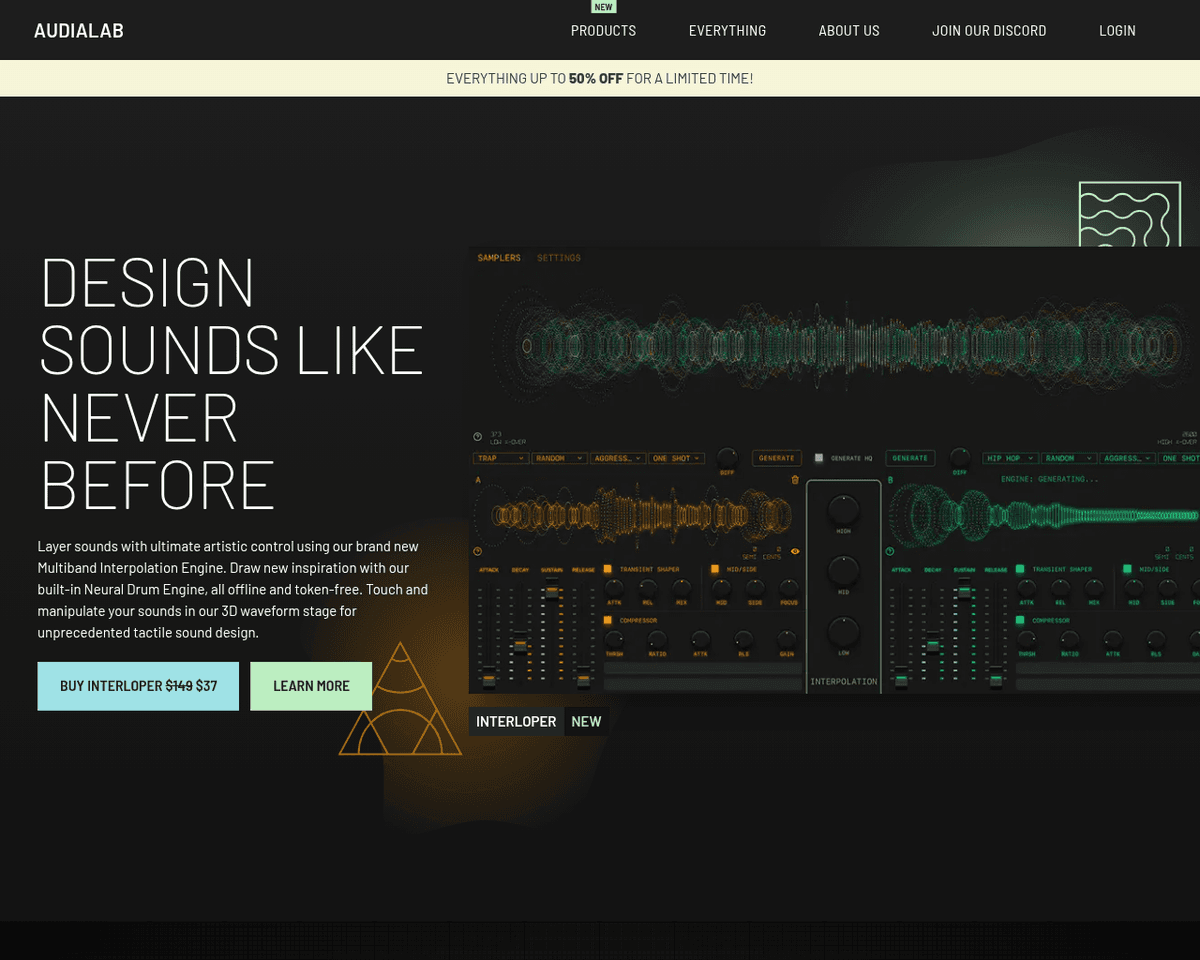
Task: Switch to the Settings tab in plugin
Action: pyautogui.click(x=558, y=258)
